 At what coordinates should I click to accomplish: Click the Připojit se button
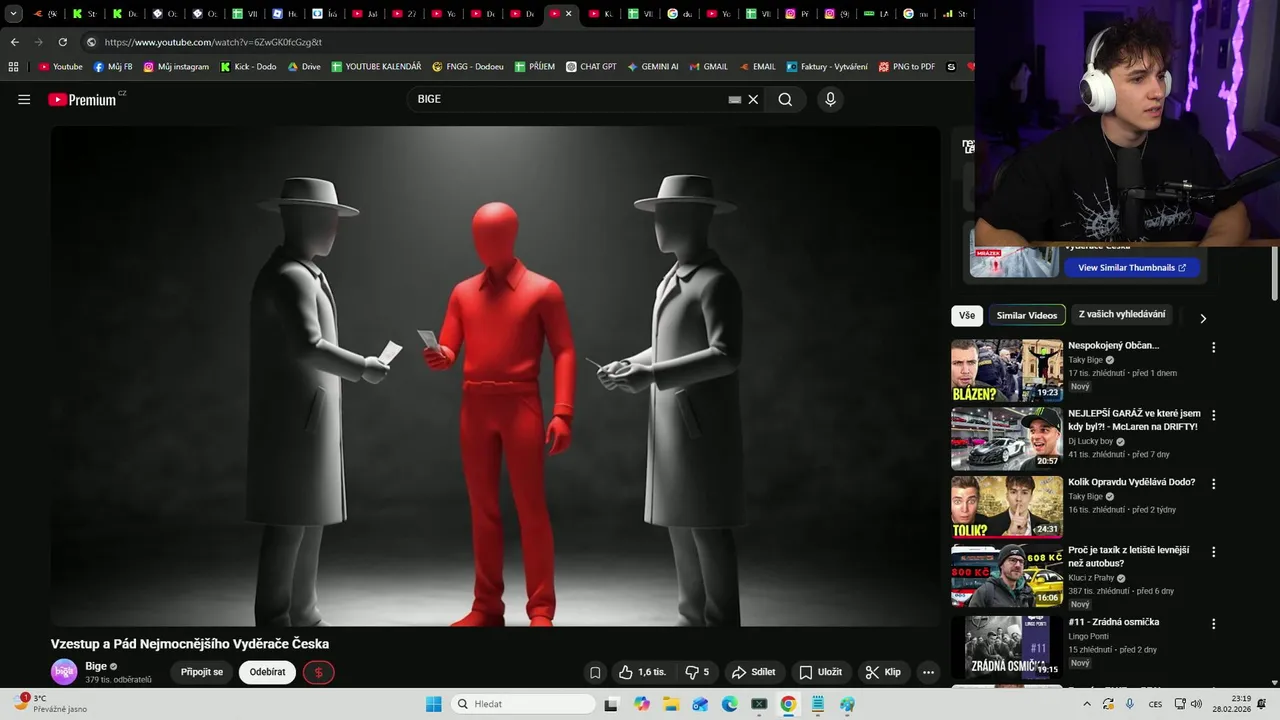202,672
